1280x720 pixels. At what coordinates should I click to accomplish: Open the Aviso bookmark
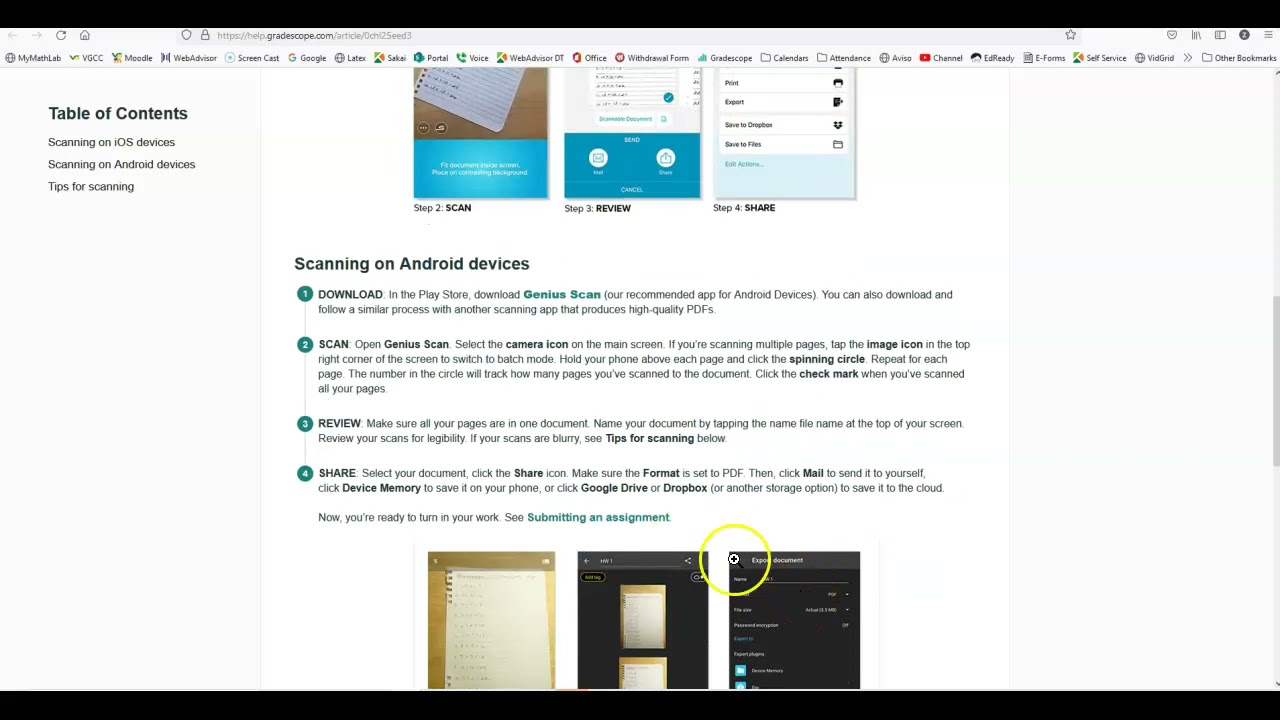pos(896,58)
